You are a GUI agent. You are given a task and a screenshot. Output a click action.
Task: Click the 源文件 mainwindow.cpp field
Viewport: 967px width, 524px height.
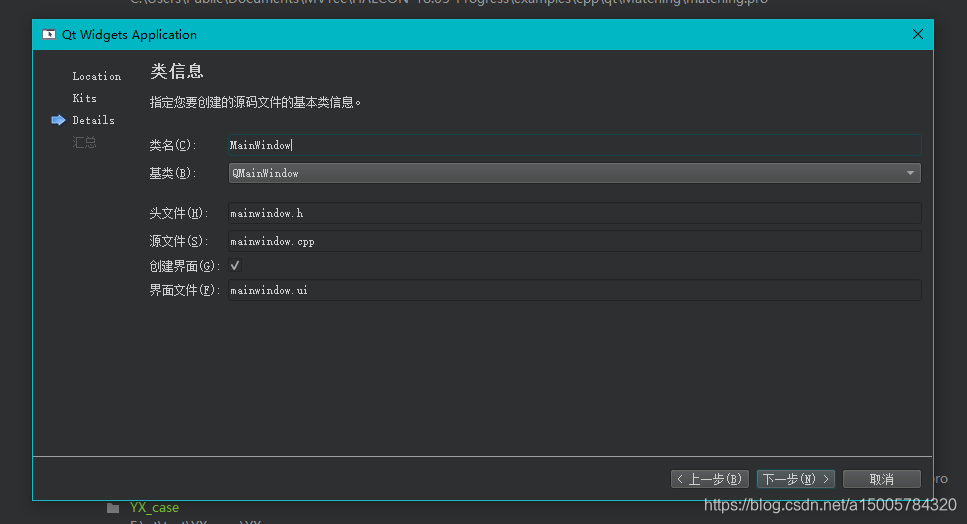click(x=574, y=241)
